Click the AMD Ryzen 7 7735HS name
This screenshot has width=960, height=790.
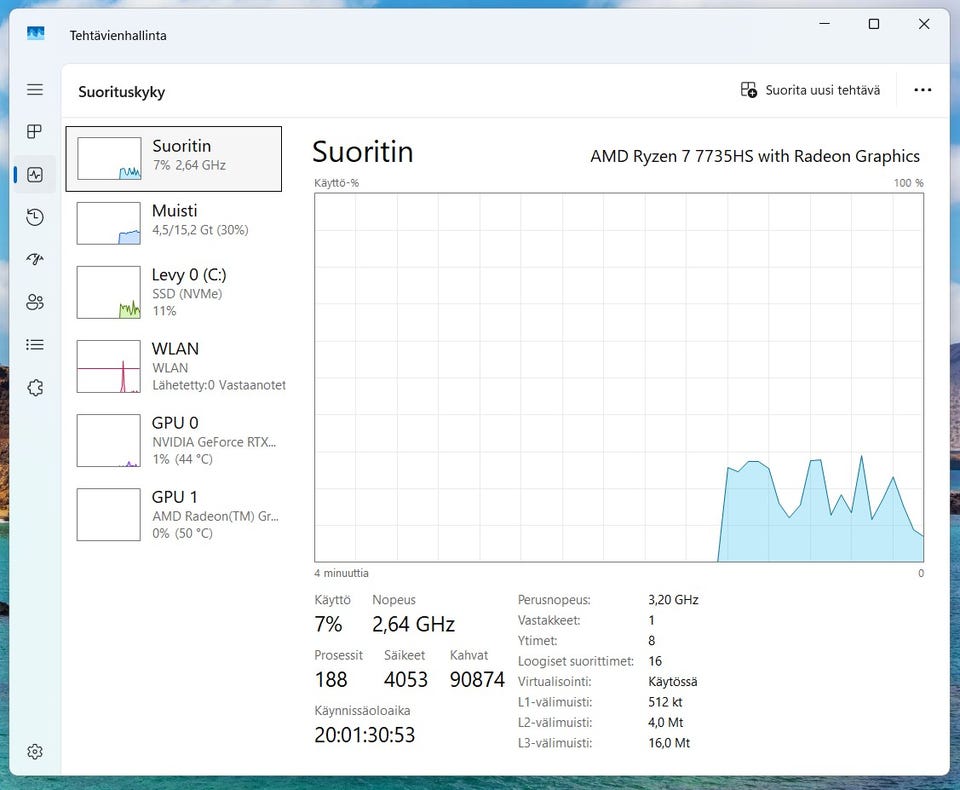[x=755, y=156]
